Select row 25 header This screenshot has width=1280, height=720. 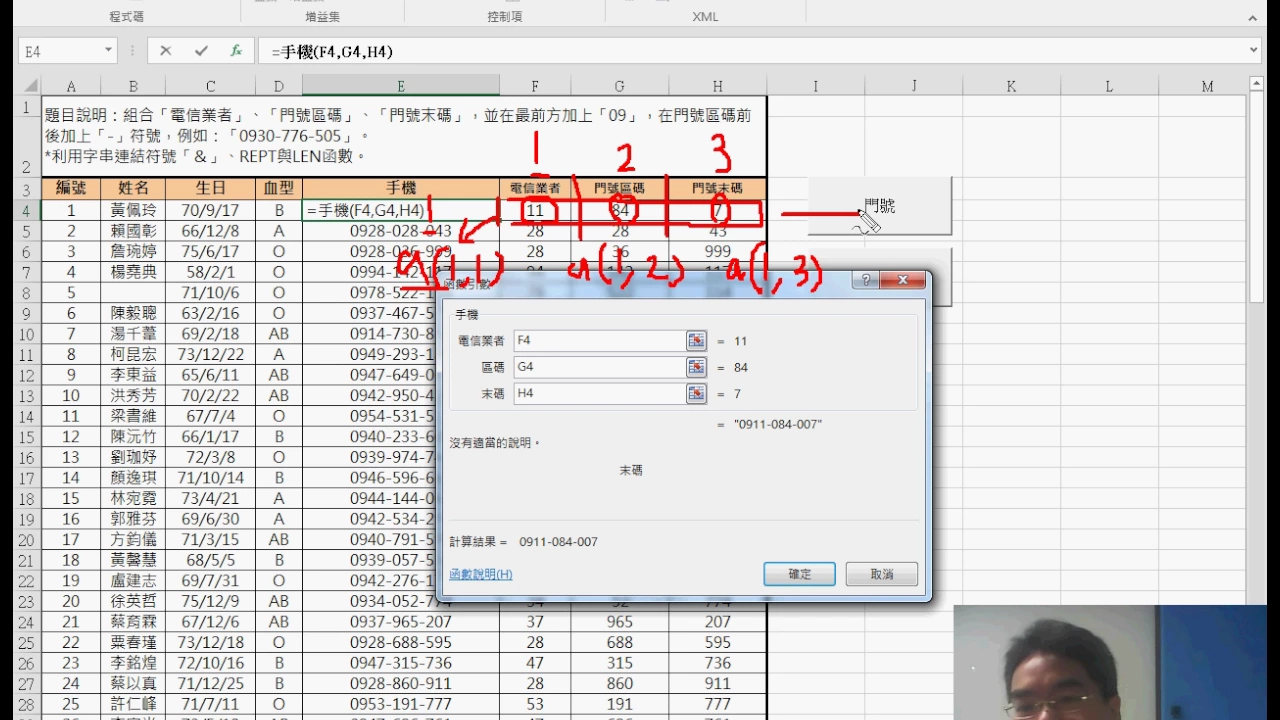pos(28,643)
